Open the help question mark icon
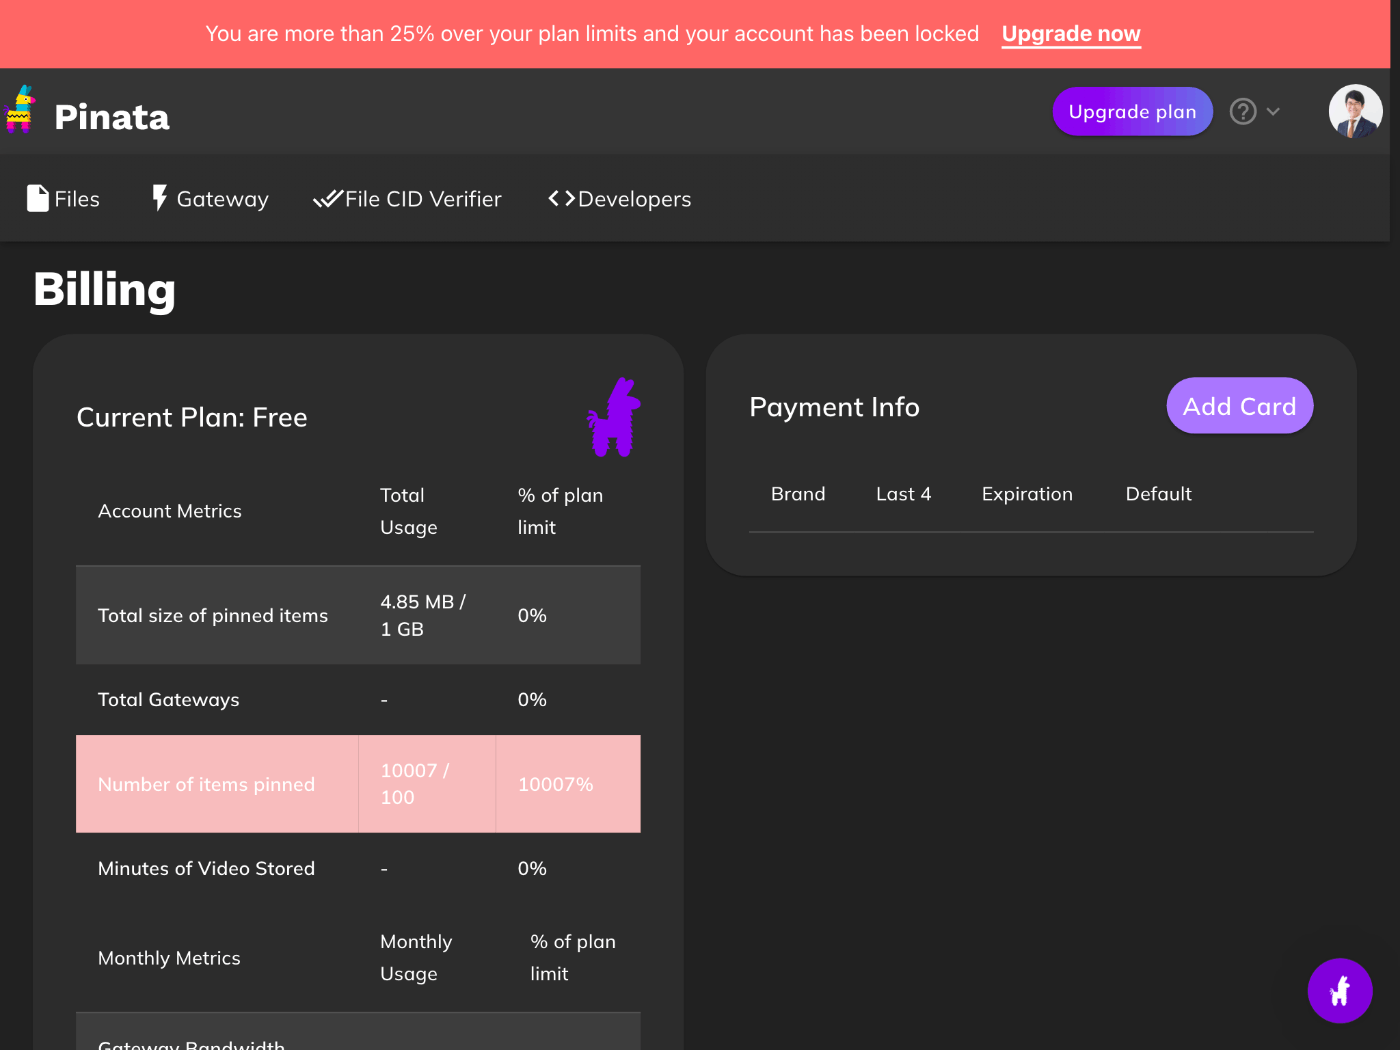This screenshot has width=1400, height=1050. coord(1243,111)
